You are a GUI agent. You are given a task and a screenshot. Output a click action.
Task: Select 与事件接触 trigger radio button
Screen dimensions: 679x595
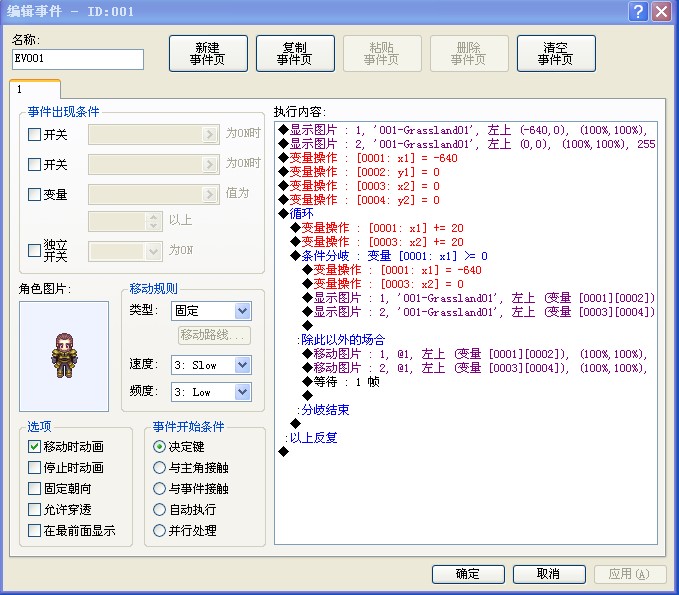click(x=159, y=488)
